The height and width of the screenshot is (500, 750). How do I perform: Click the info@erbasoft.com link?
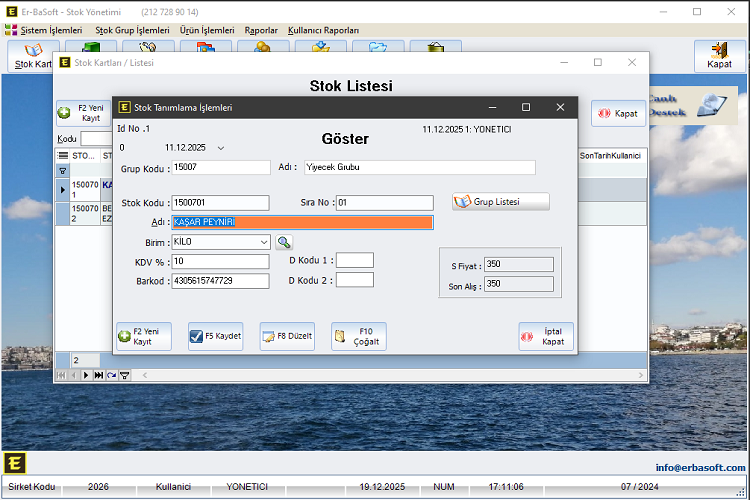click(x=700, y=467)
